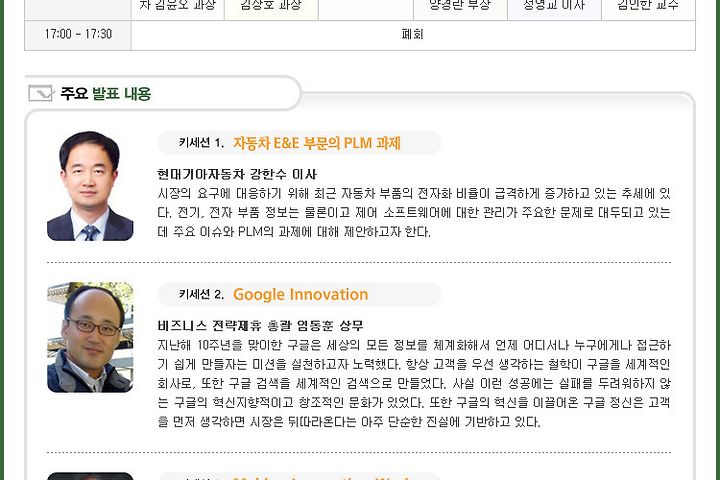Click the 키세션 2. label
Viewport: 720px width, 480px height.
click(201, 294)
